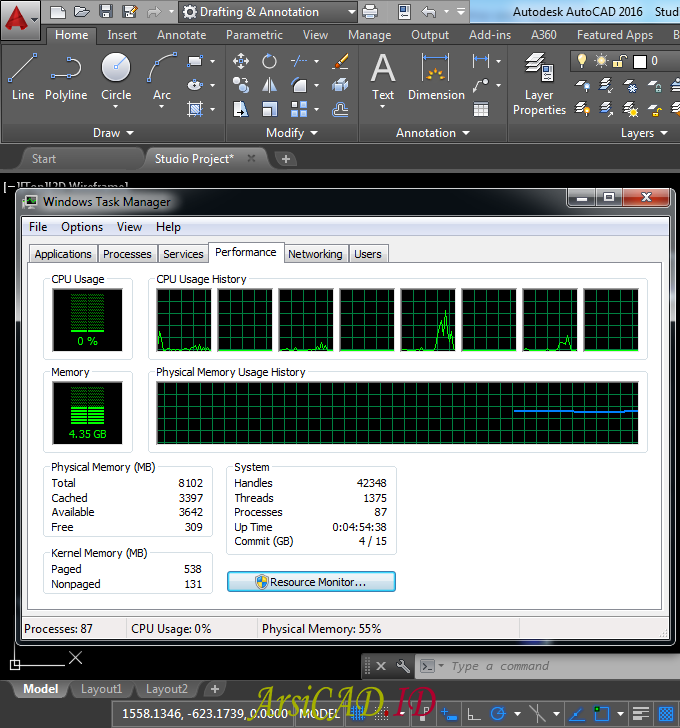Open Polar Tracking settings dropdown arrow
The width and height of the screenshot is (680, 728).
point(518,713)
